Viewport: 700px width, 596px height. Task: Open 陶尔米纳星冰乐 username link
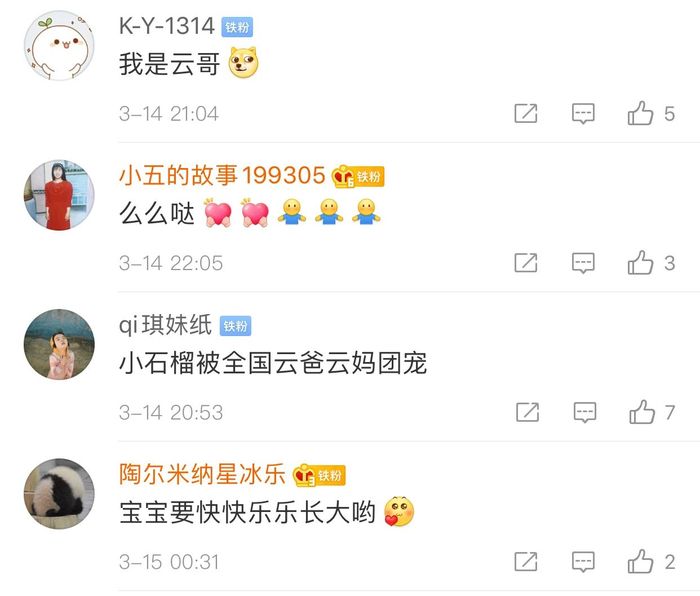[202, 474]
